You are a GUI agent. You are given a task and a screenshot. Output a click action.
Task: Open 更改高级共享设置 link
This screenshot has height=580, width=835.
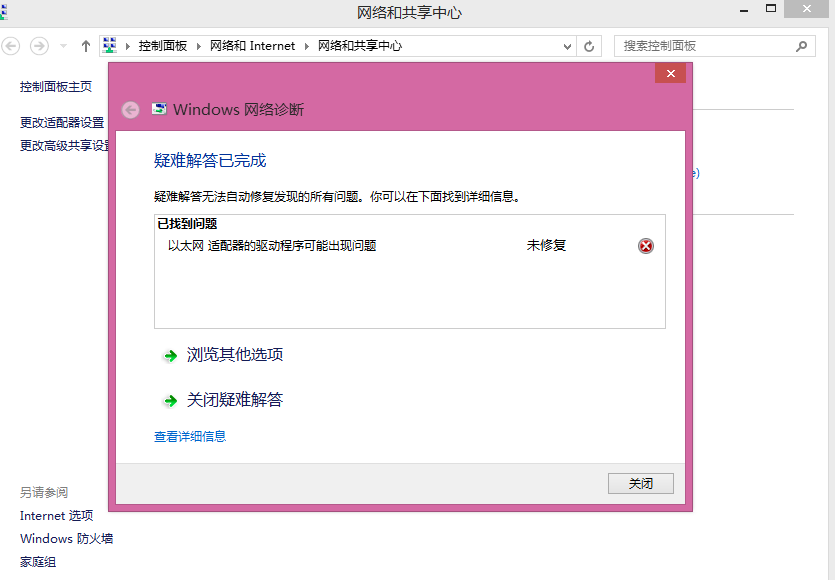click(x=64, y=145)
